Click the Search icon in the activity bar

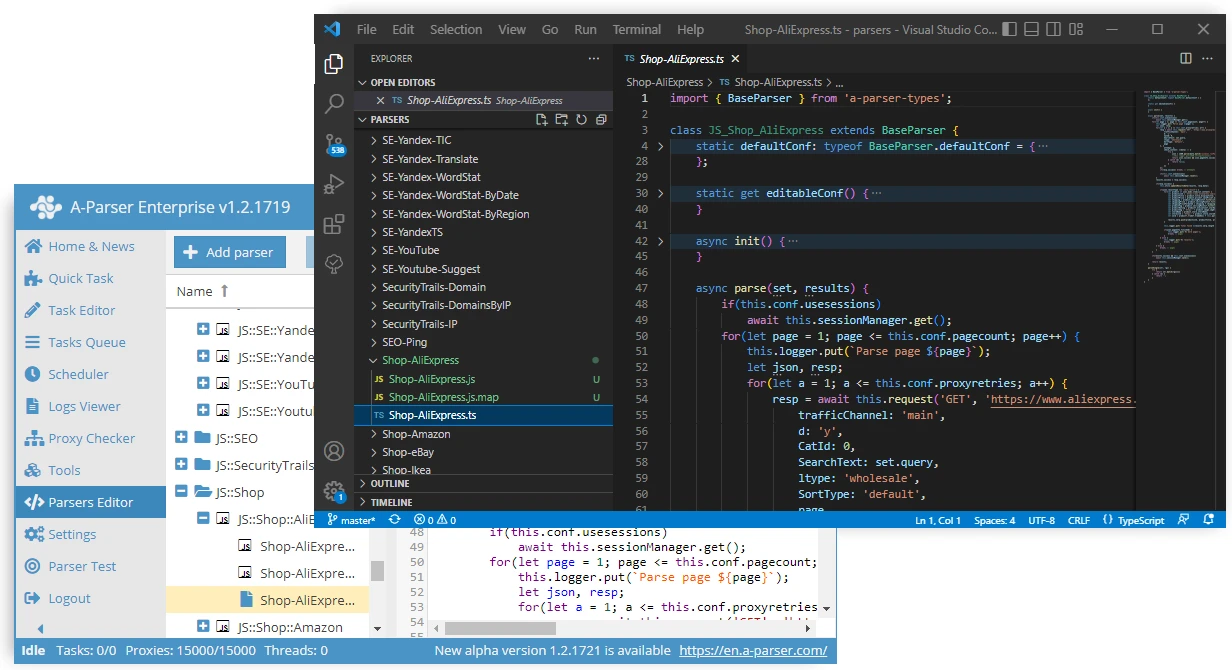coord(333,103)
